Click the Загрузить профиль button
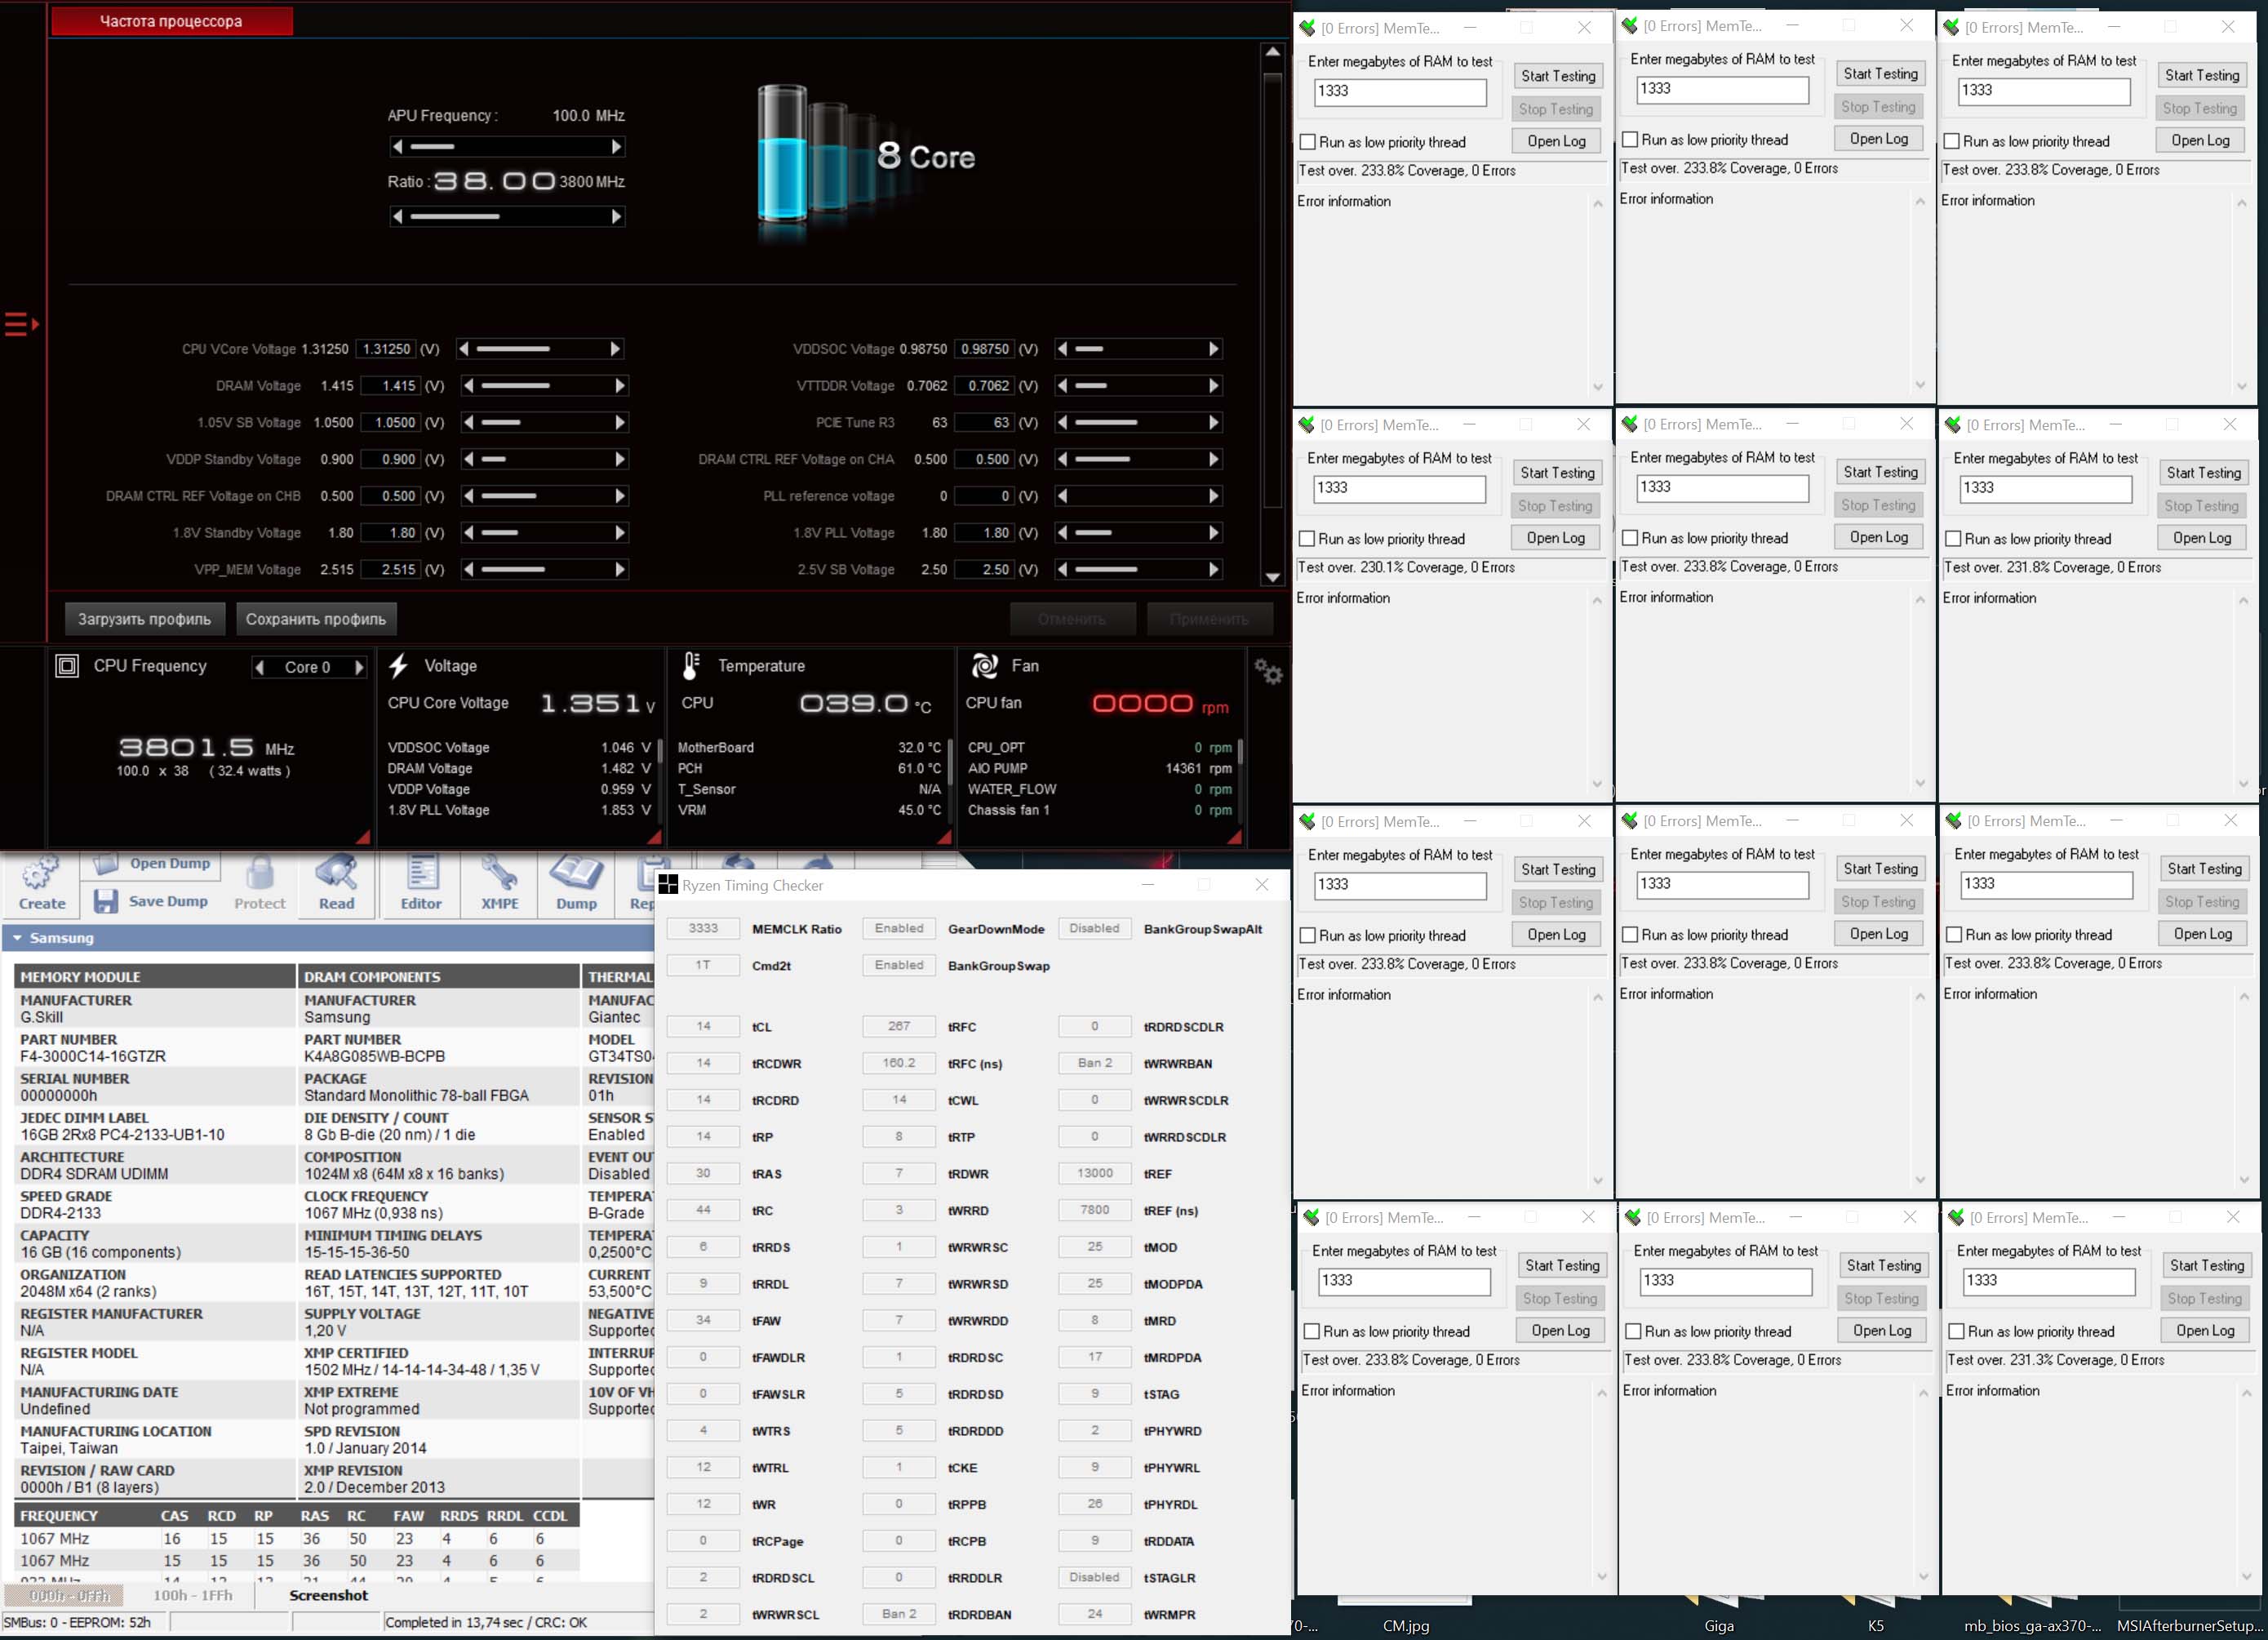 144,619
